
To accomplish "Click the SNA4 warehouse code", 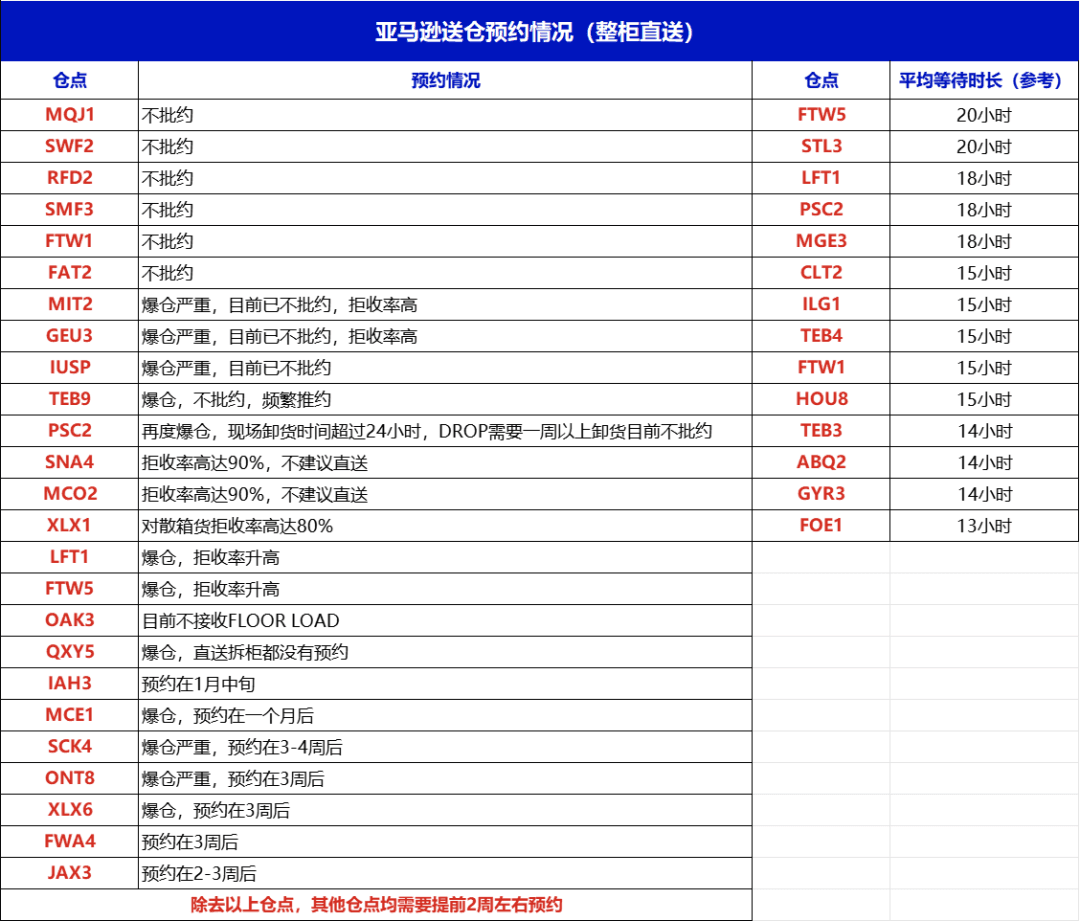I will click(x=69, y=463).
